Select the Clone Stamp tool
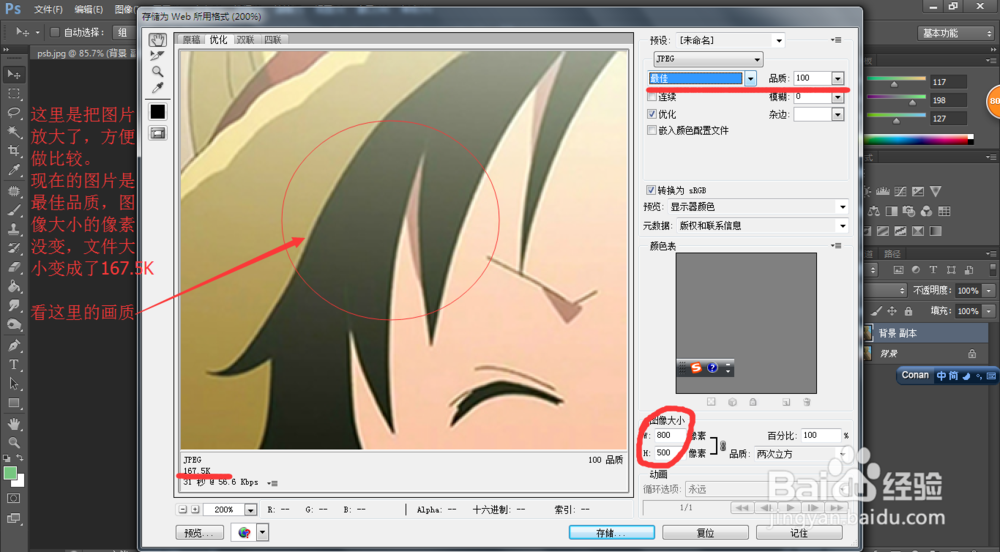 point(13,229)
